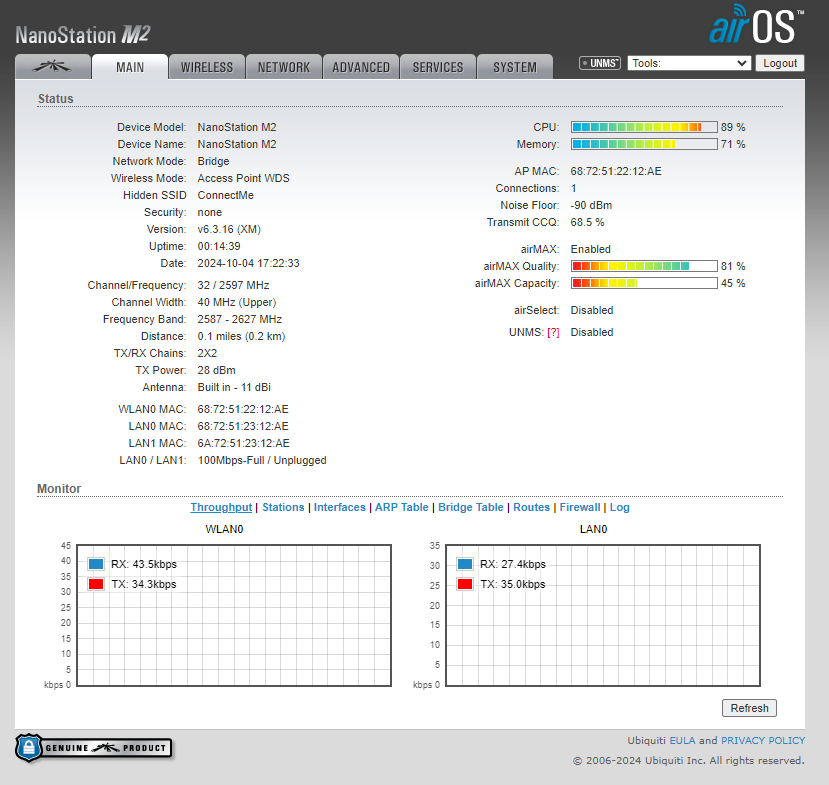Click the WLAN0 throughput graph

pyautogui.click(x=234, y=615)
